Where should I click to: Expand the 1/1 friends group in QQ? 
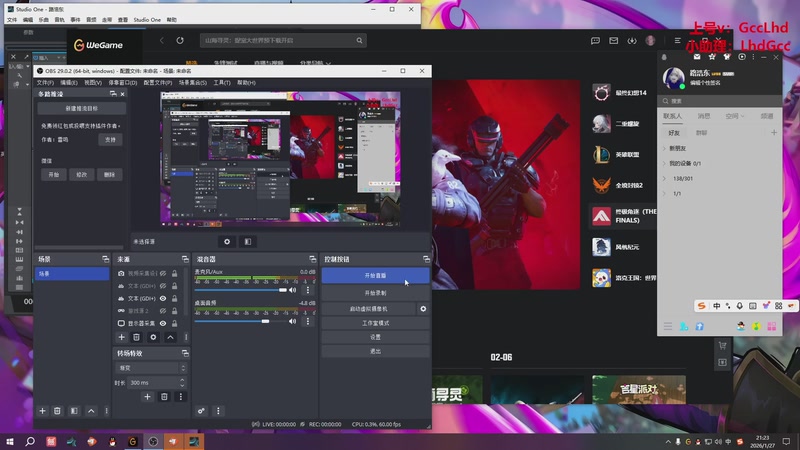[x=664, y=194]
